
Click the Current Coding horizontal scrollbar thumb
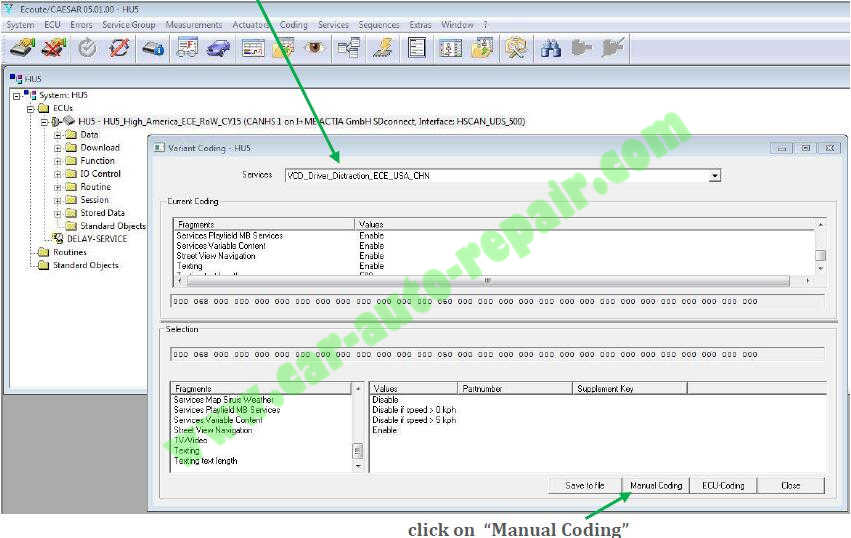point(488,281)
